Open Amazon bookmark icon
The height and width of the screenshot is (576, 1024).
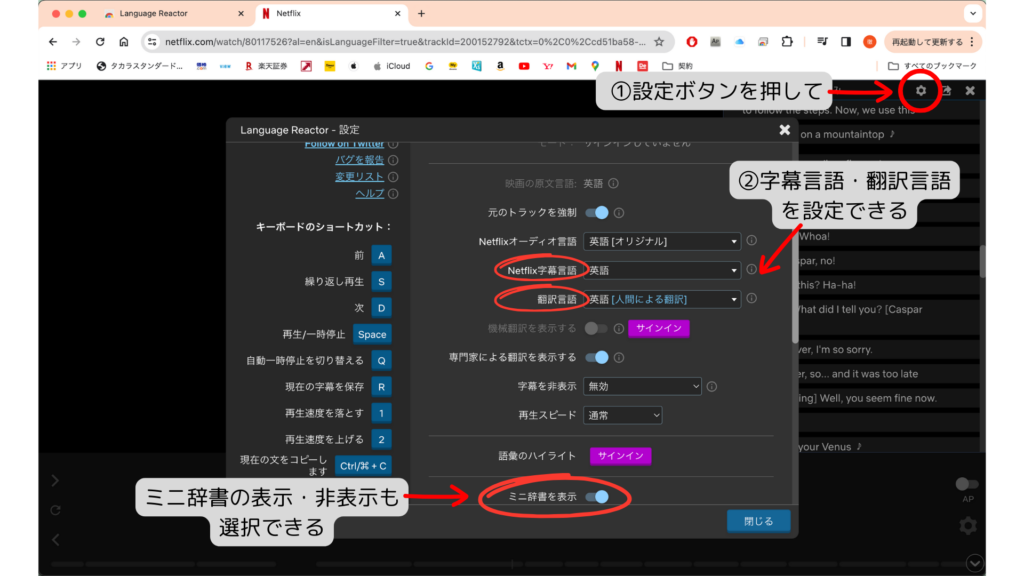pos(500,66)
